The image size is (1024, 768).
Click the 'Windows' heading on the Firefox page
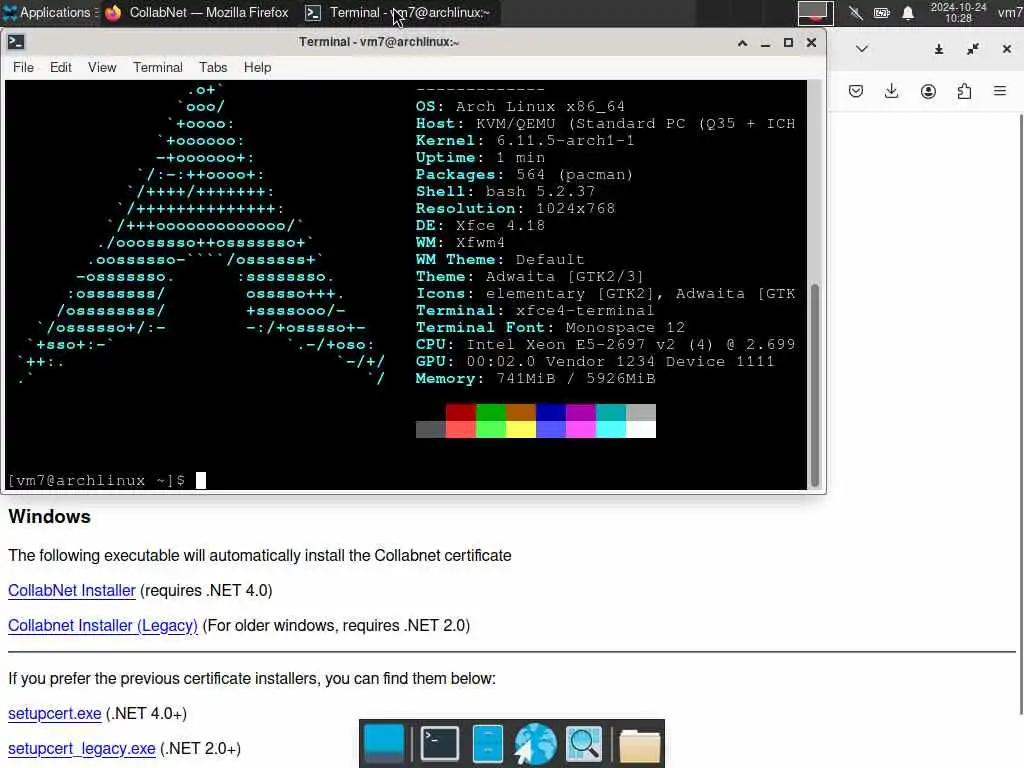click(50, 517)
